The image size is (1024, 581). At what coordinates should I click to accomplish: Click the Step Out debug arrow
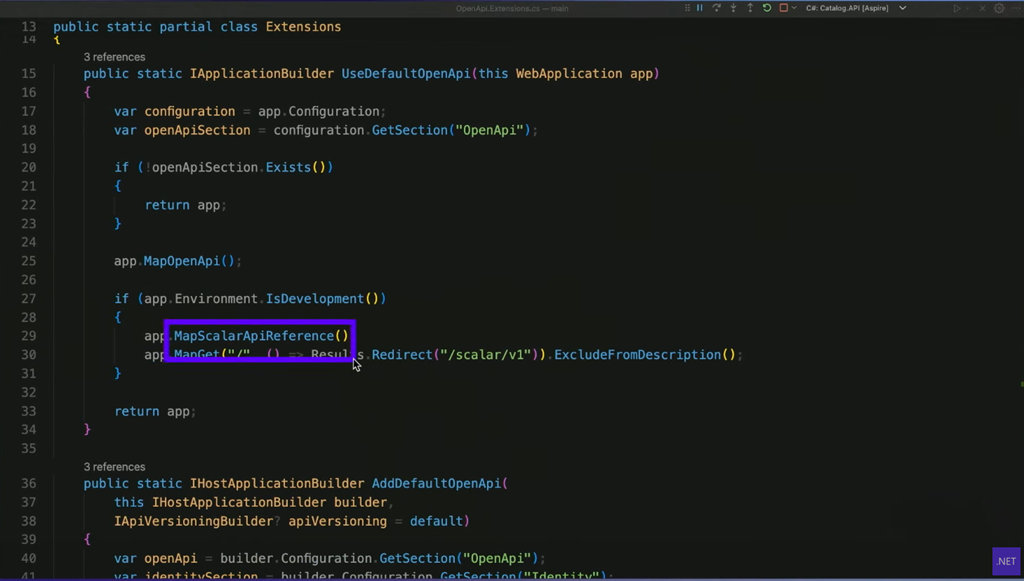coord(750,8)
